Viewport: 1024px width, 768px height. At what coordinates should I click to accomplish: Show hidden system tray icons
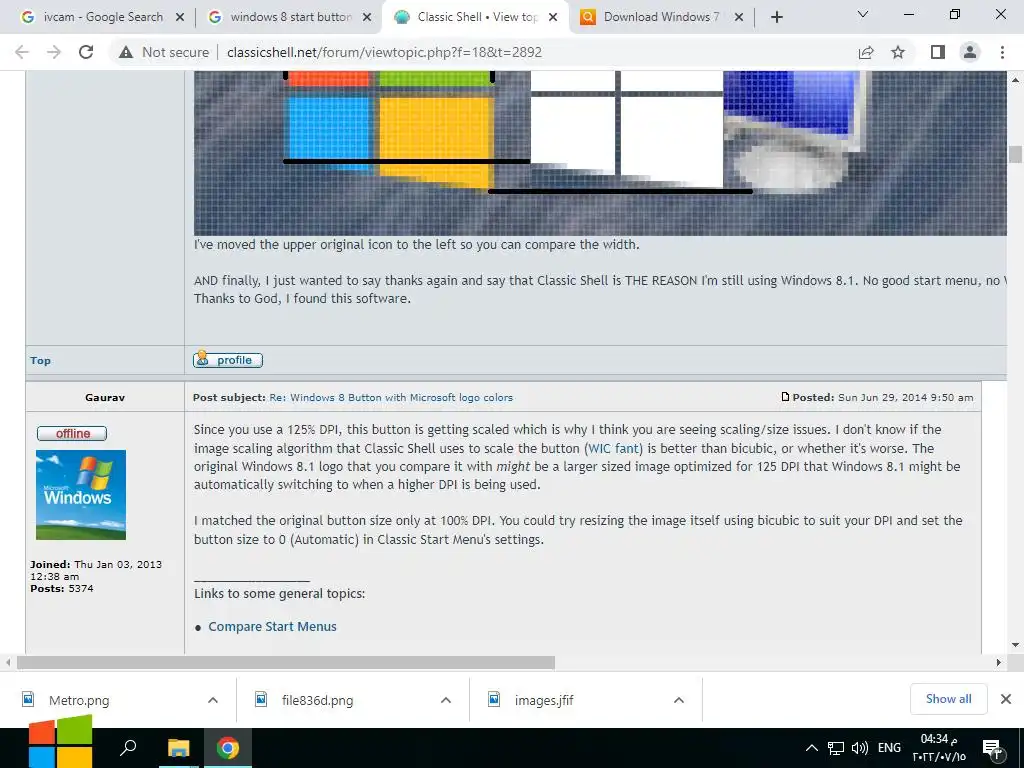[811, 748]
